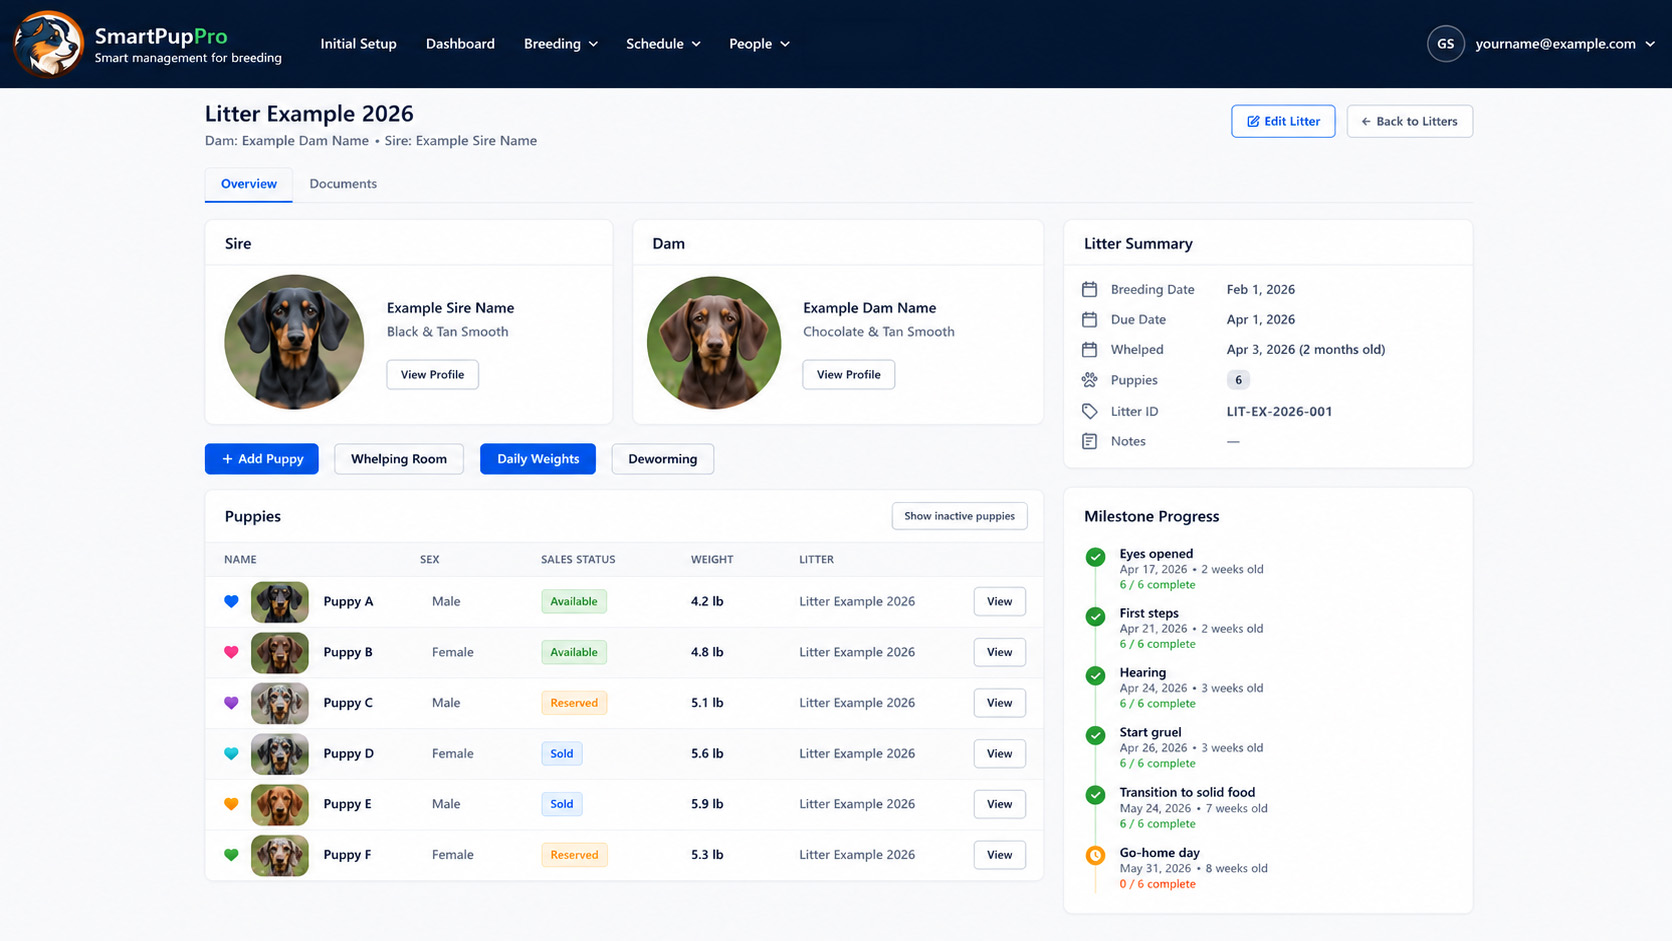
Task: Click Puppy B name text
Action: pos(348,652)
